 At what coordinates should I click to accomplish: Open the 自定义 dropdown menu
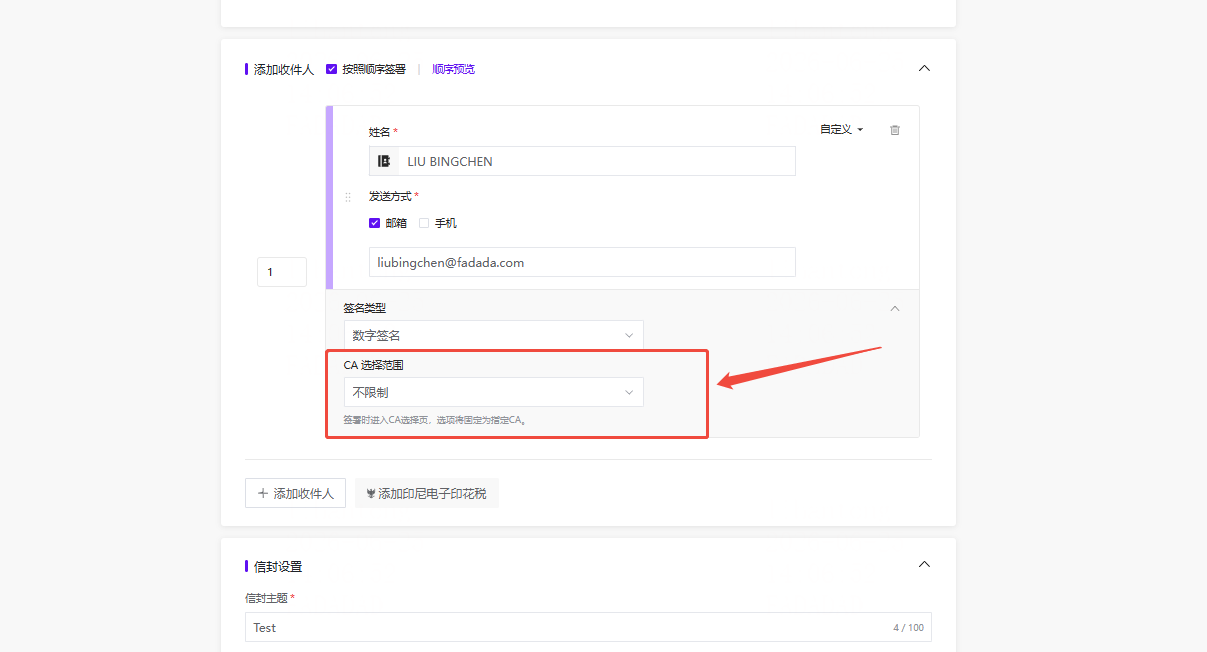[x=841, y=130]
